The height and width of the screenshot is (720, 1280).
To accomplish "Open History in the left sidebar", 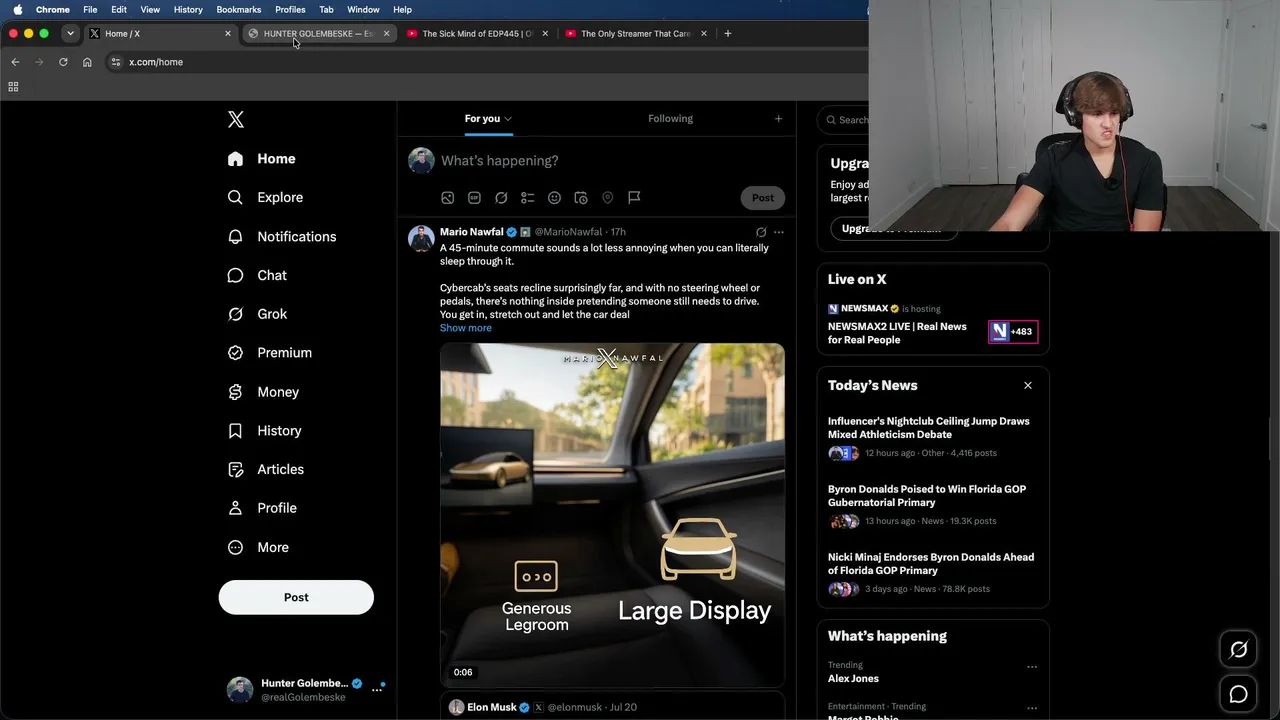I will (x=264, y=431).
